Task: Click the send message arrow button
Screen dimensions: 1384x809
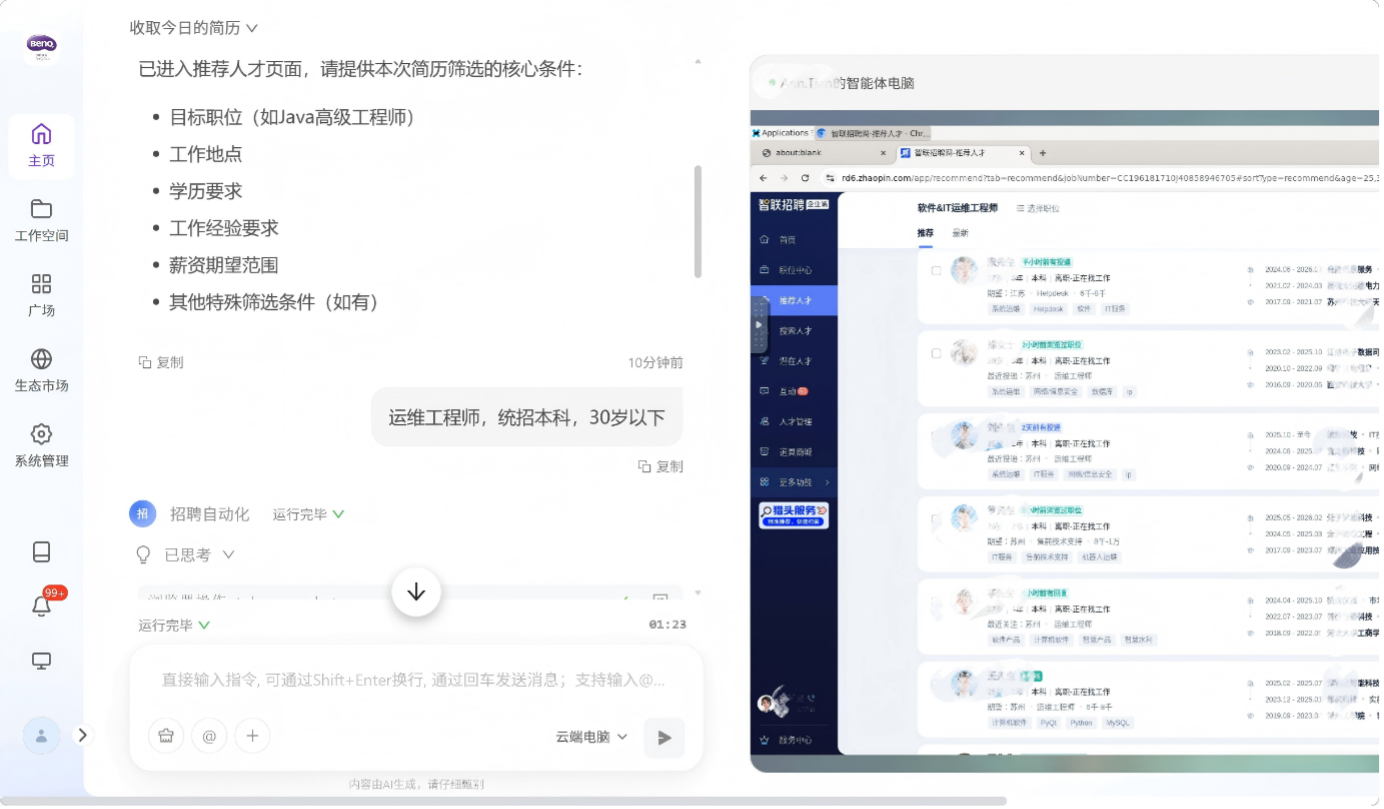Action: (x=664, y=738)
